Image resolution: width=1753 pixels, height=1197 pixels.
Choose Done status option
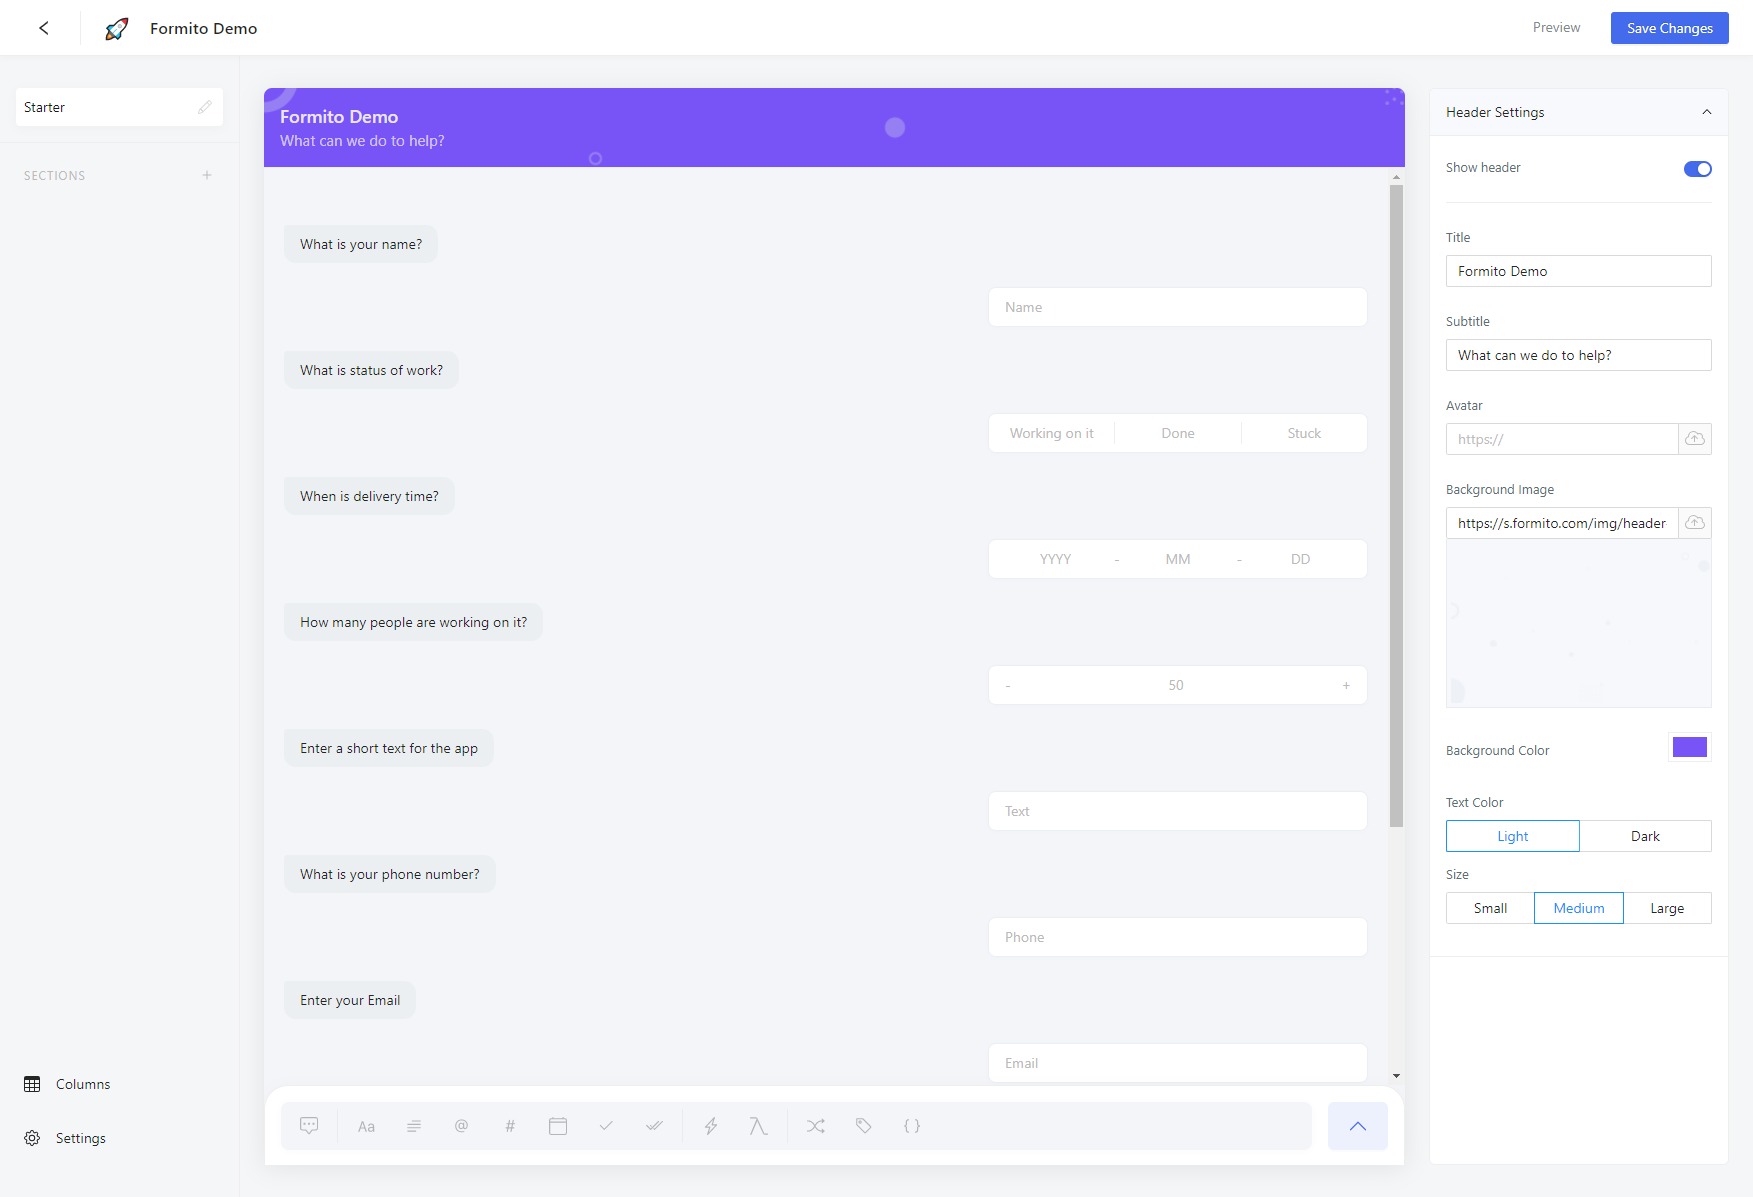(1178, 433)
